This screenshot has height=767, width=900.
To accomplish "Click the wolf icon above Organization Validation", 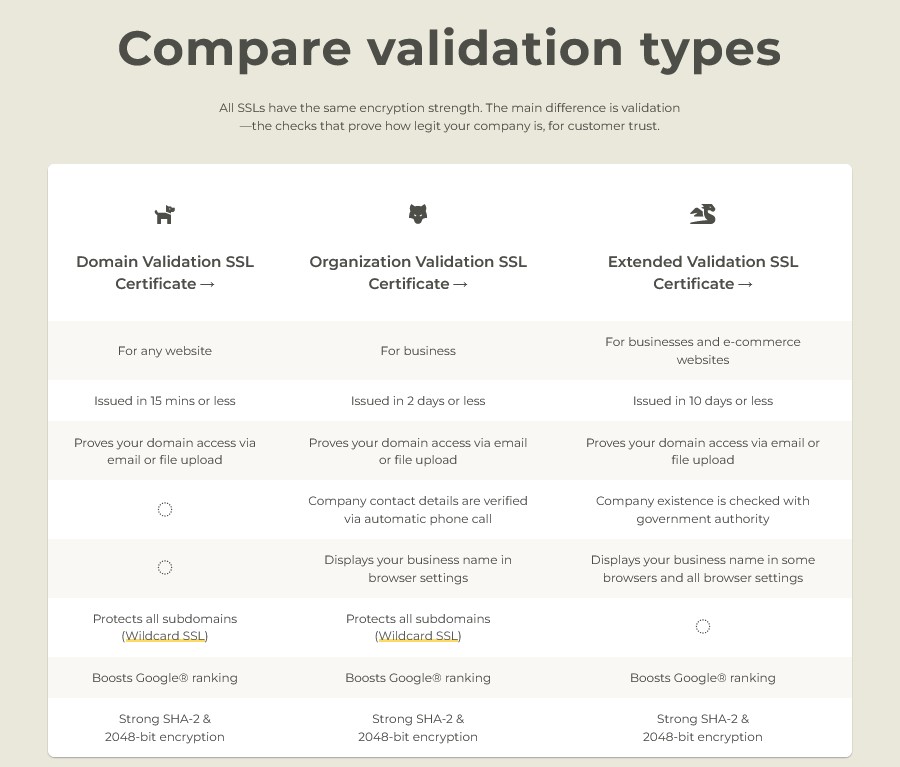I will (x=418, y=214).
